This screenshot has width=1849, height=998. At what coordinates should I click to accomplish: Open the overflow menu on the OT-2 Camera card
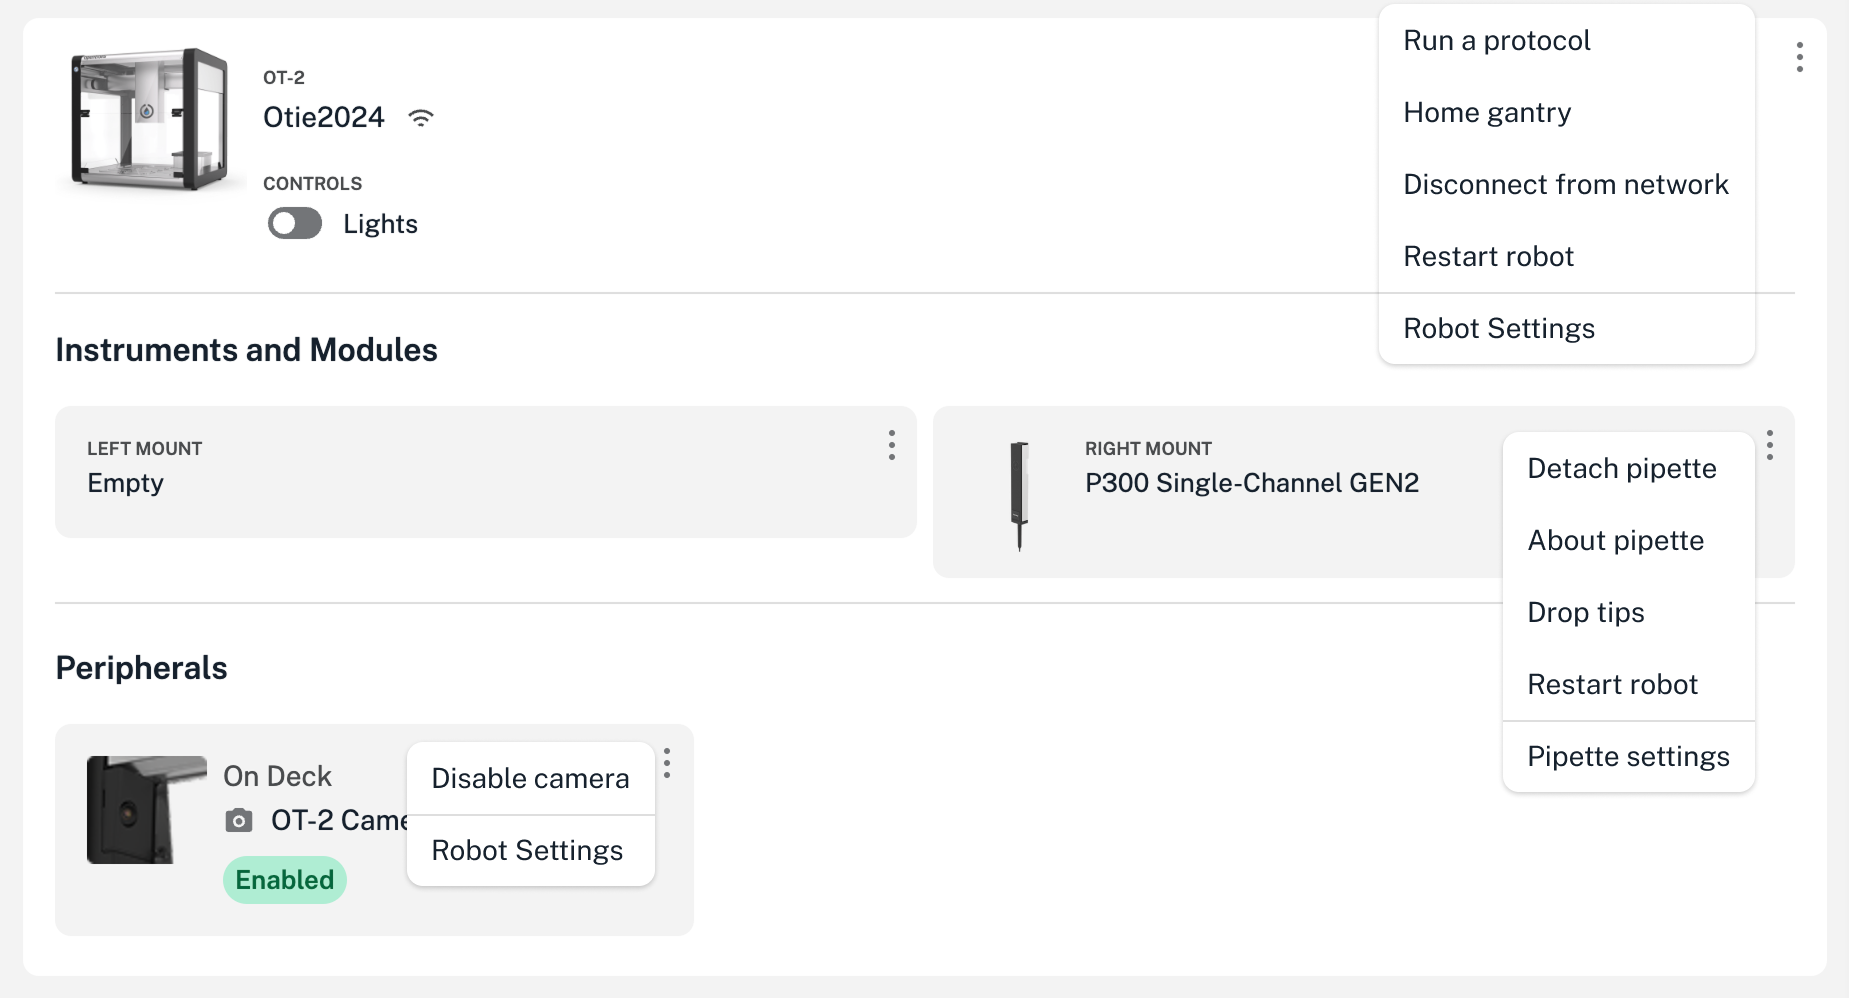tap(667, 764)
